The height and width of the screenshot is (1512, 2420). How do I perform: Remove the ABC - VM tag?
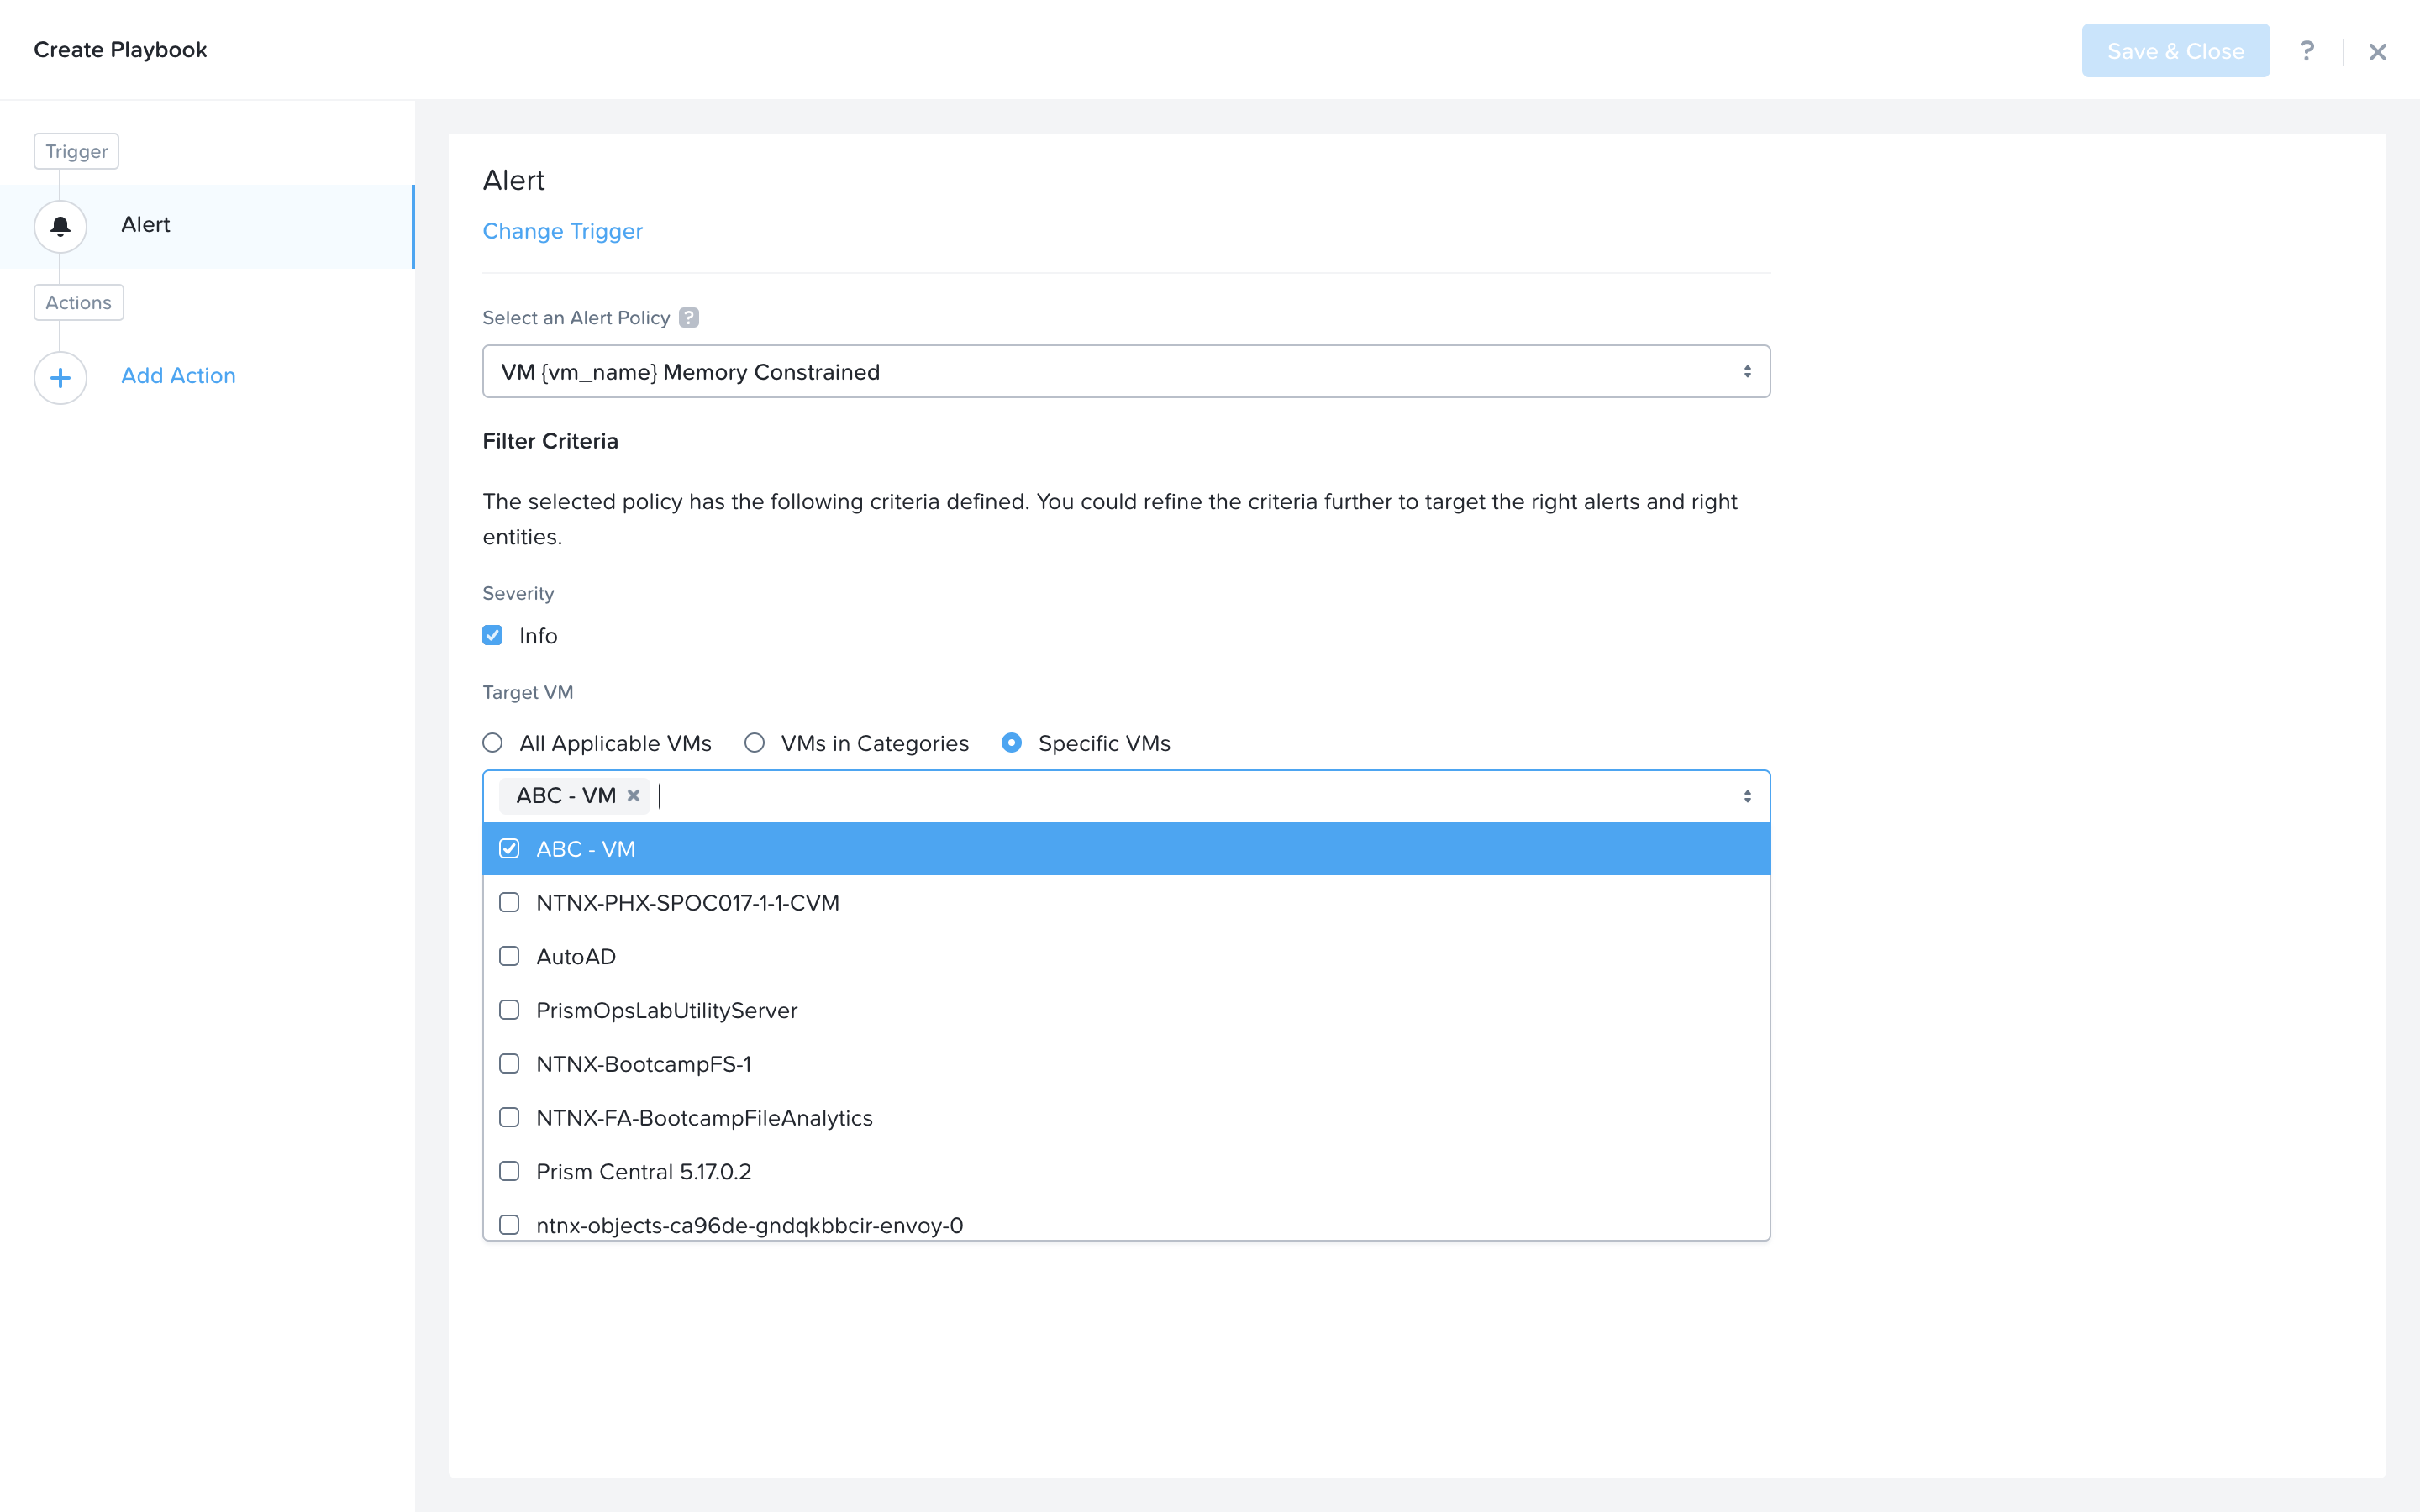click(633, 796)
